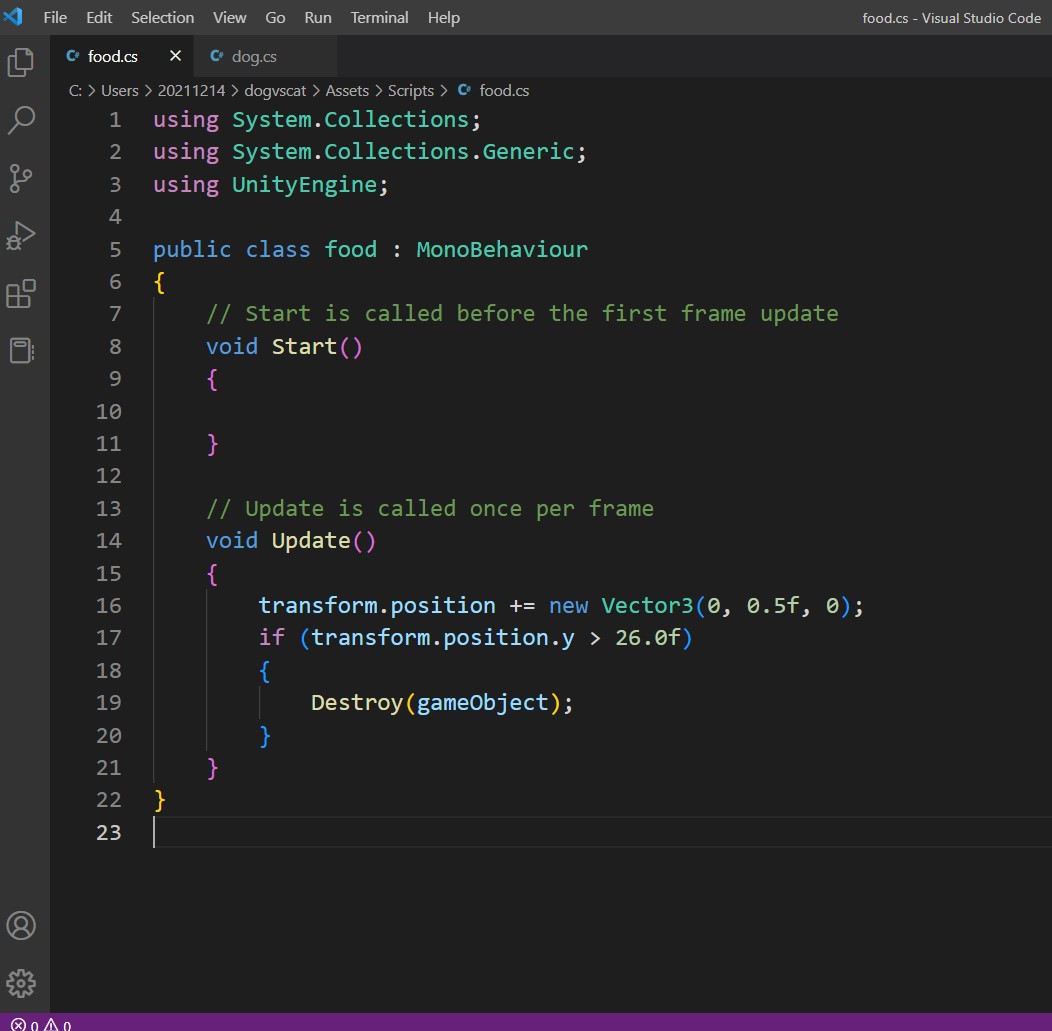Open the notebook-style panel icon below Extensions
Screen dimensions: 1052x1031
click(21, 350)
